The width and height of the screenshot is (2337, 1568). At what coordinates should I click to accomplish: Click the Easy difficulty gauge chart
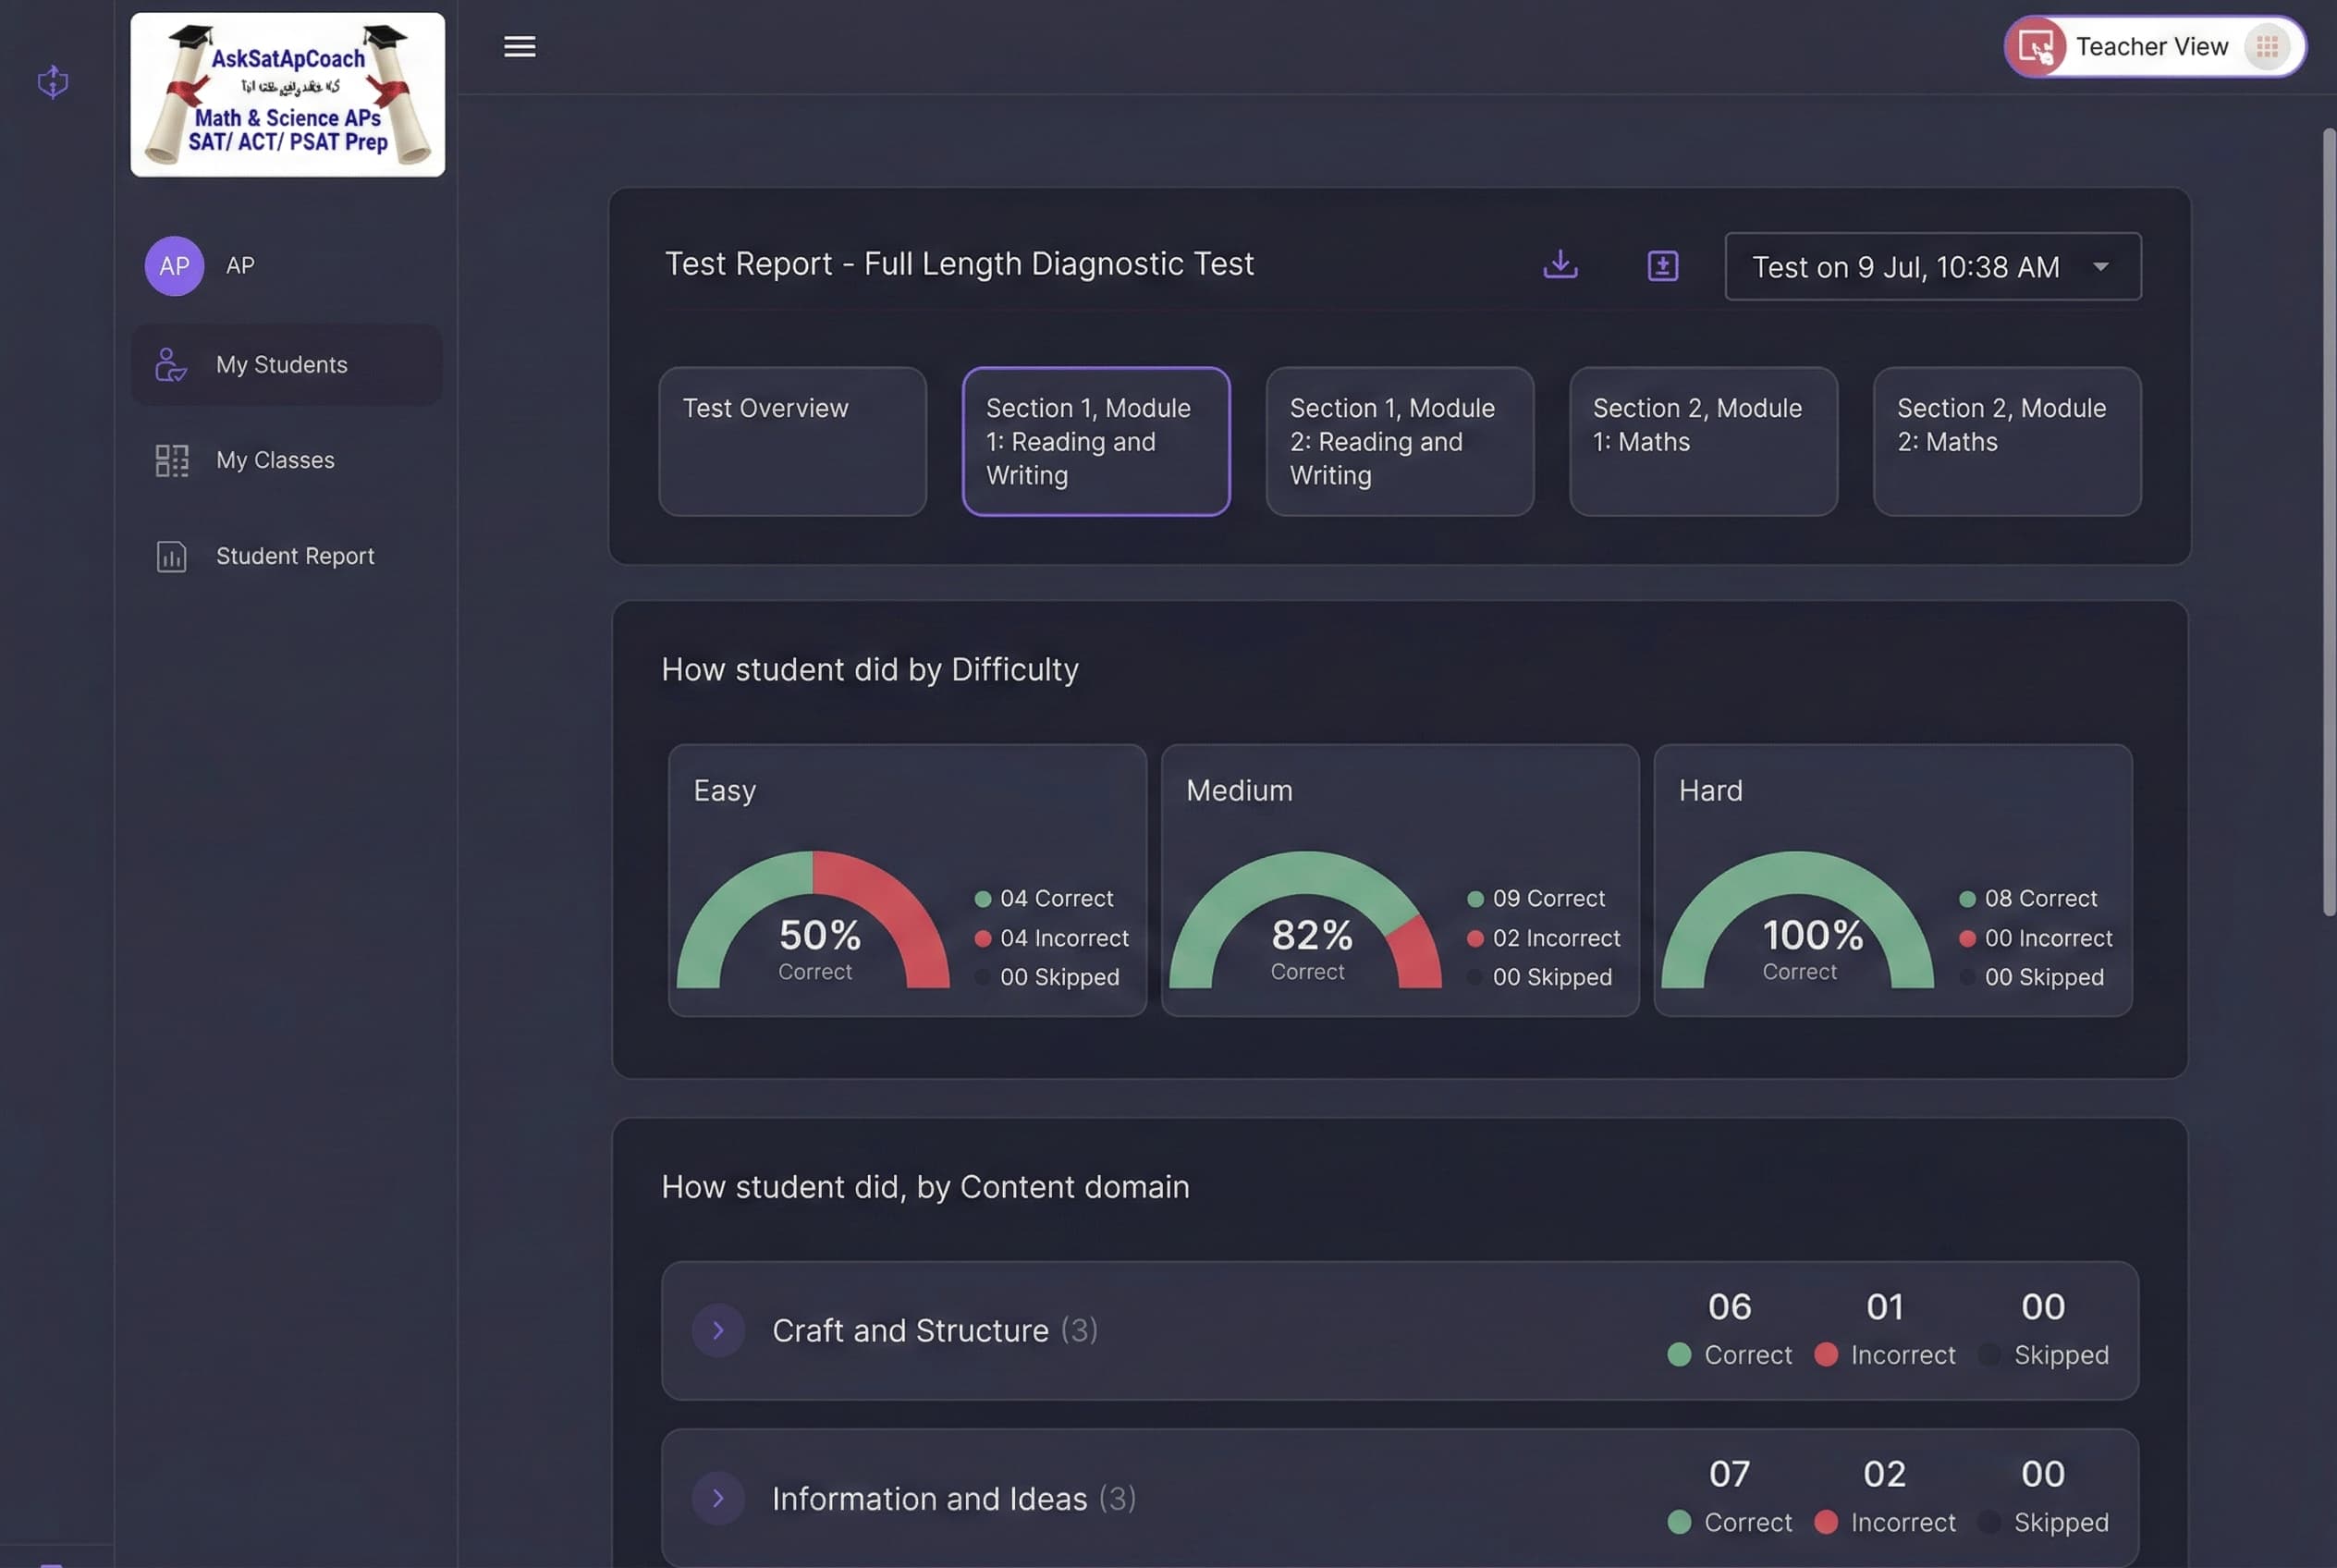click(x=813, y=925)
